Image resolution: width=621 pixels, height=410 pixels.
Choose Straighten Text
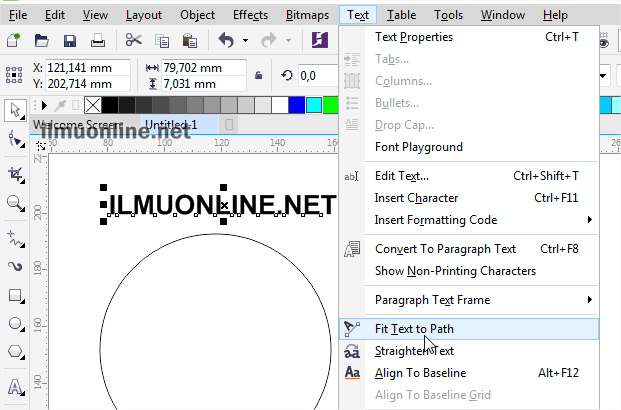[469, 351]
